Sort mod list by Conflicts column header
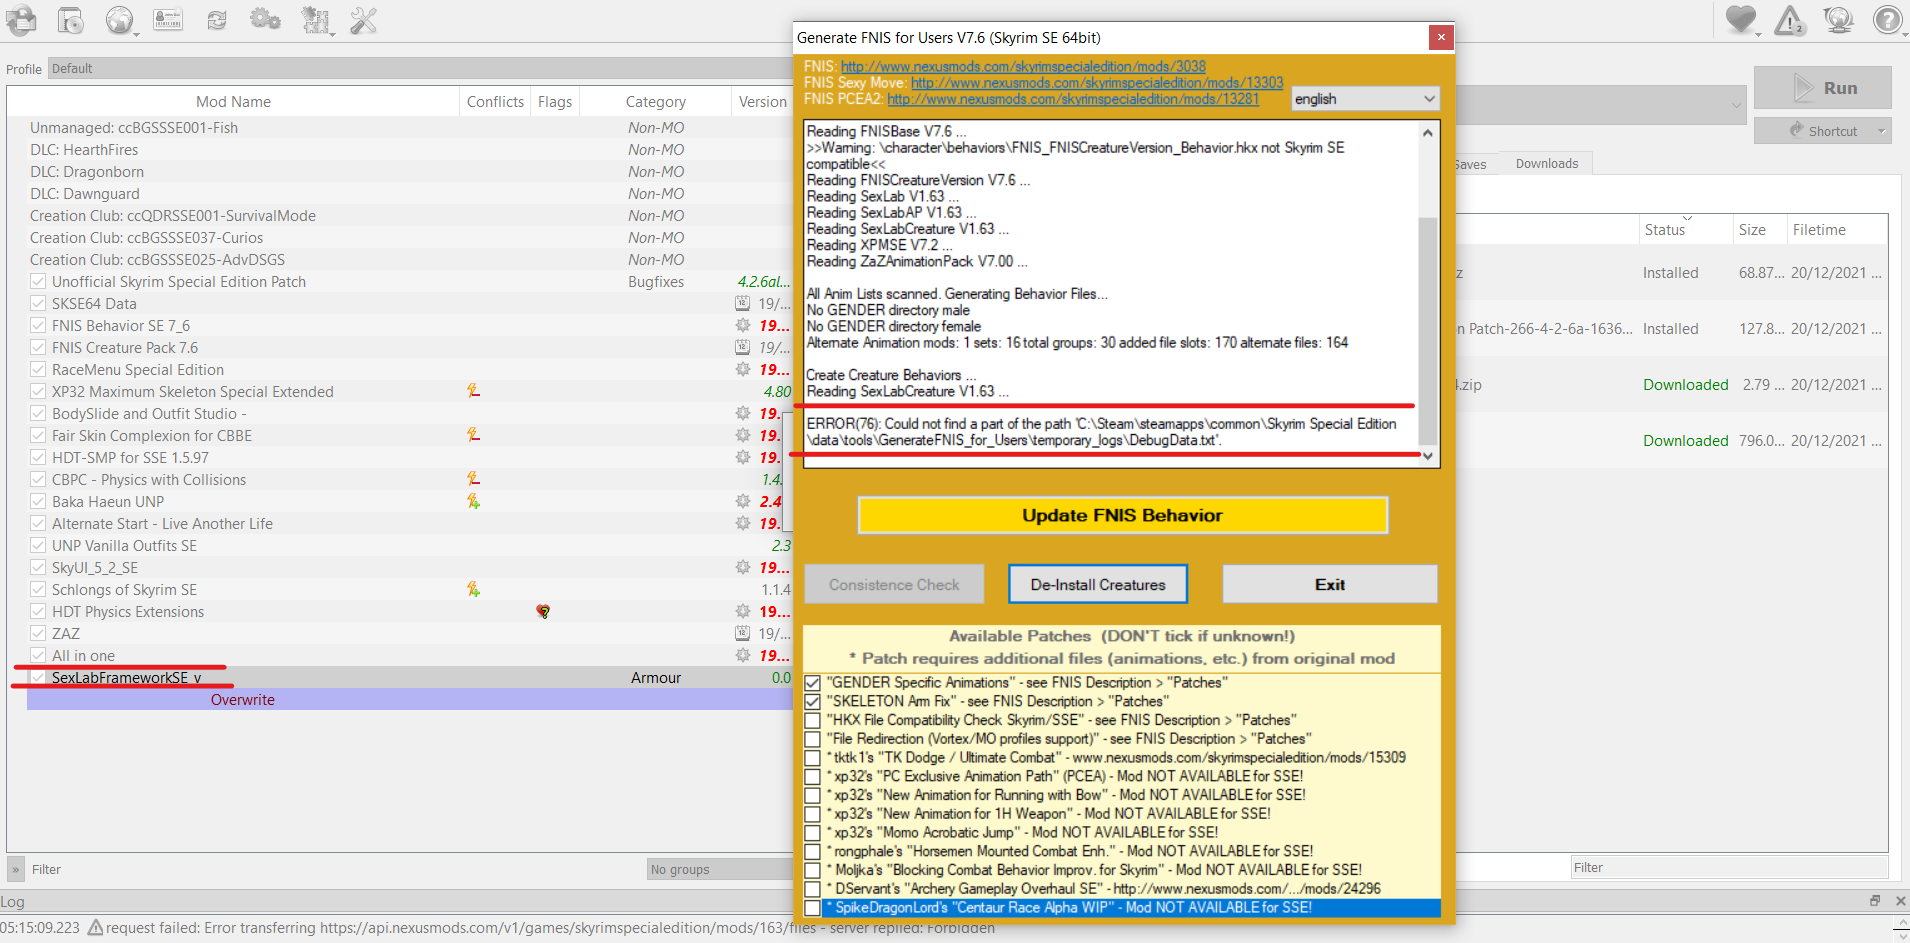The width and height of the screenshot is (1910, 943). pyautogui.click(x=495, y=102)
